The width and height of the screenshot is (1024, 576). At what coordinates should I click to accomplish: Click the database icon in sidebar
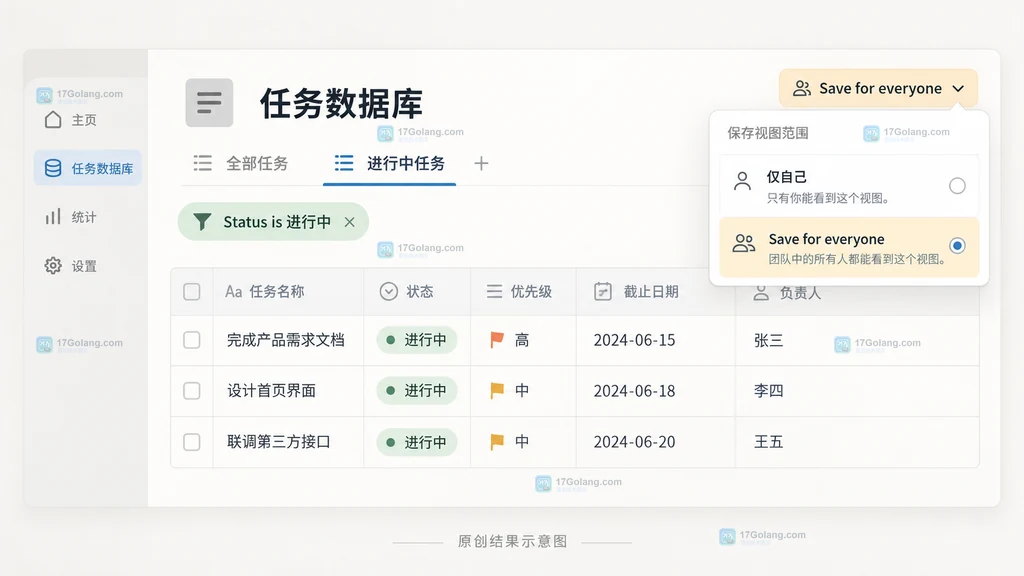pyautogui.click(x=53, y=168)
